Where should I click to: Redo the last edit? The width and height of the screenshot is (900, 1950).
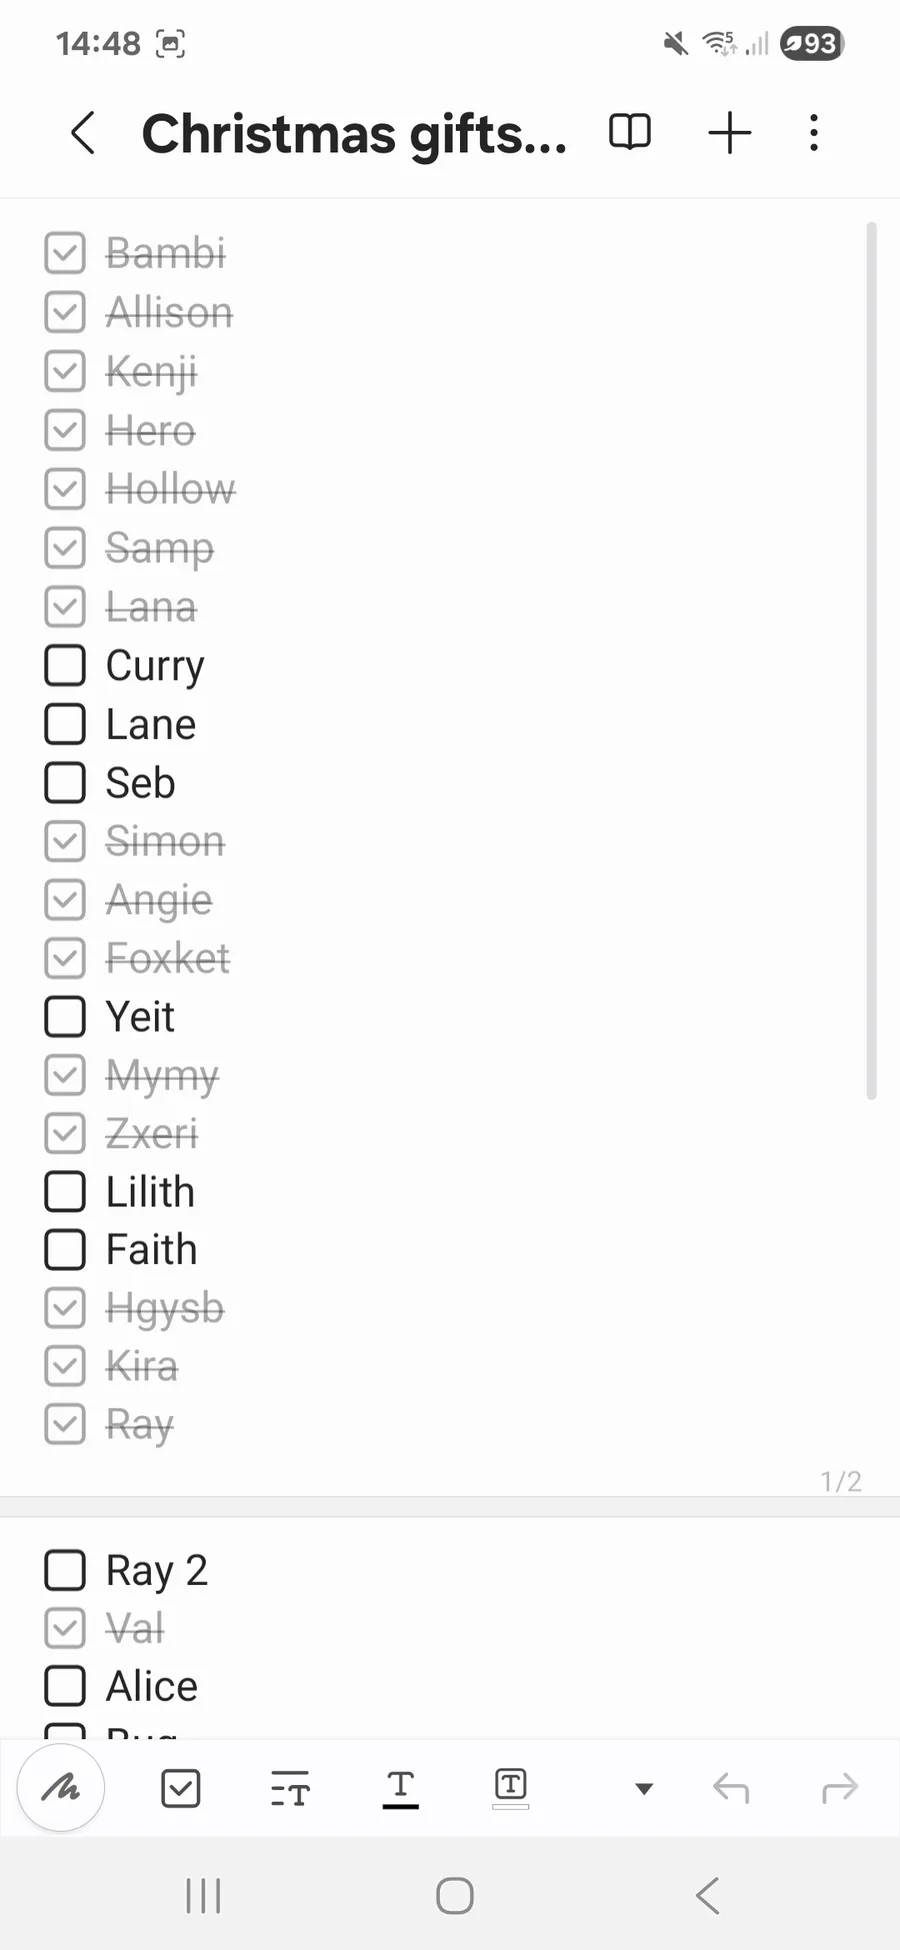click(x=840, y=1788)
